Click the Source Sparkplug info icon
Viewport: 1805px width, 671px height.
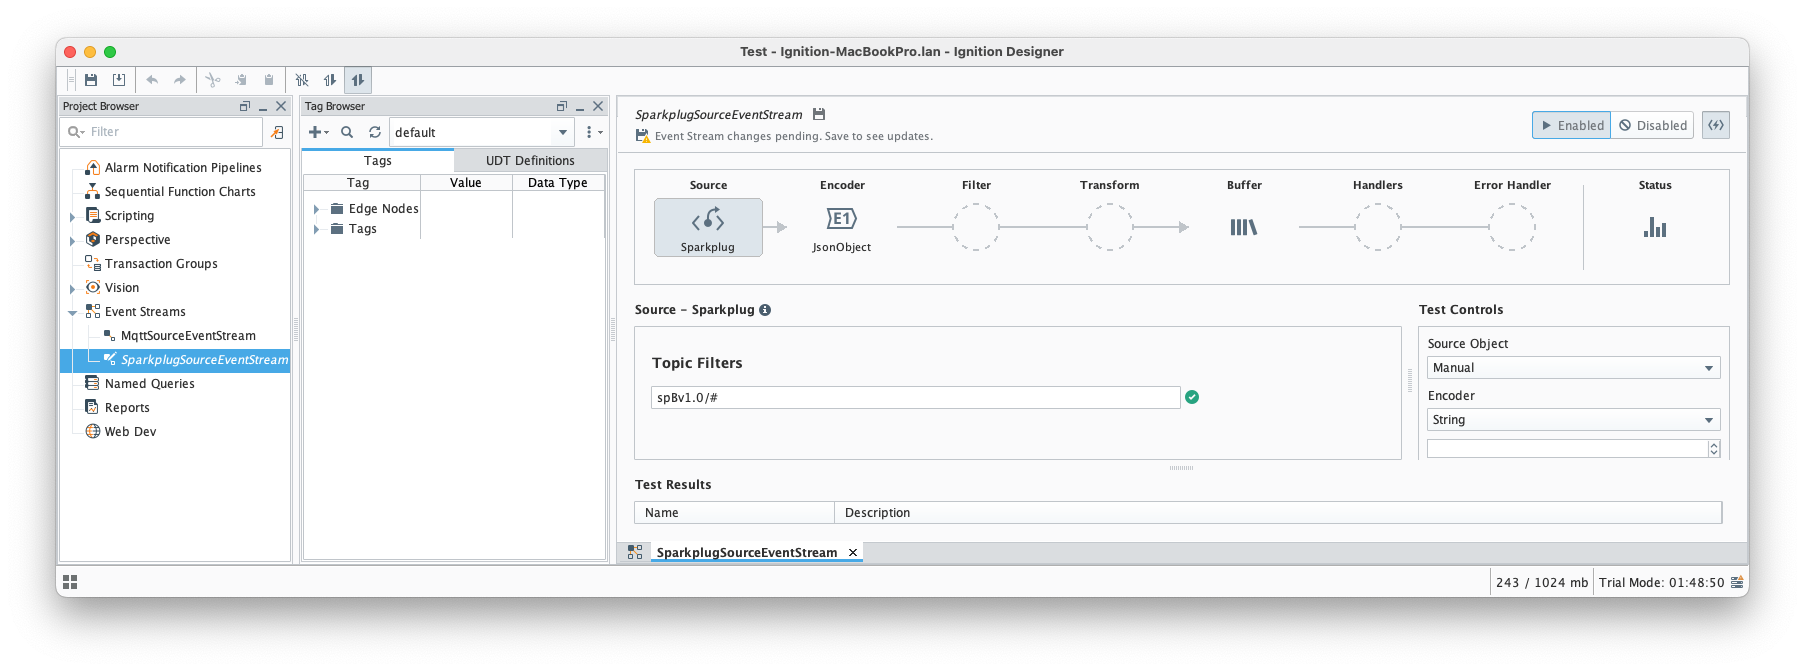pyautogui.click(x=765, y=310)
